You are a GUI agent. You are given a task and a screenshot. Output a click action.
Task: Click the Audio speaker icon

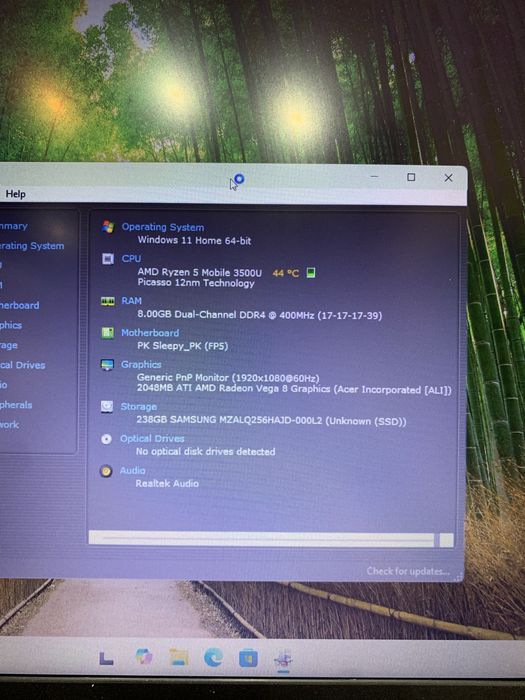106,471
